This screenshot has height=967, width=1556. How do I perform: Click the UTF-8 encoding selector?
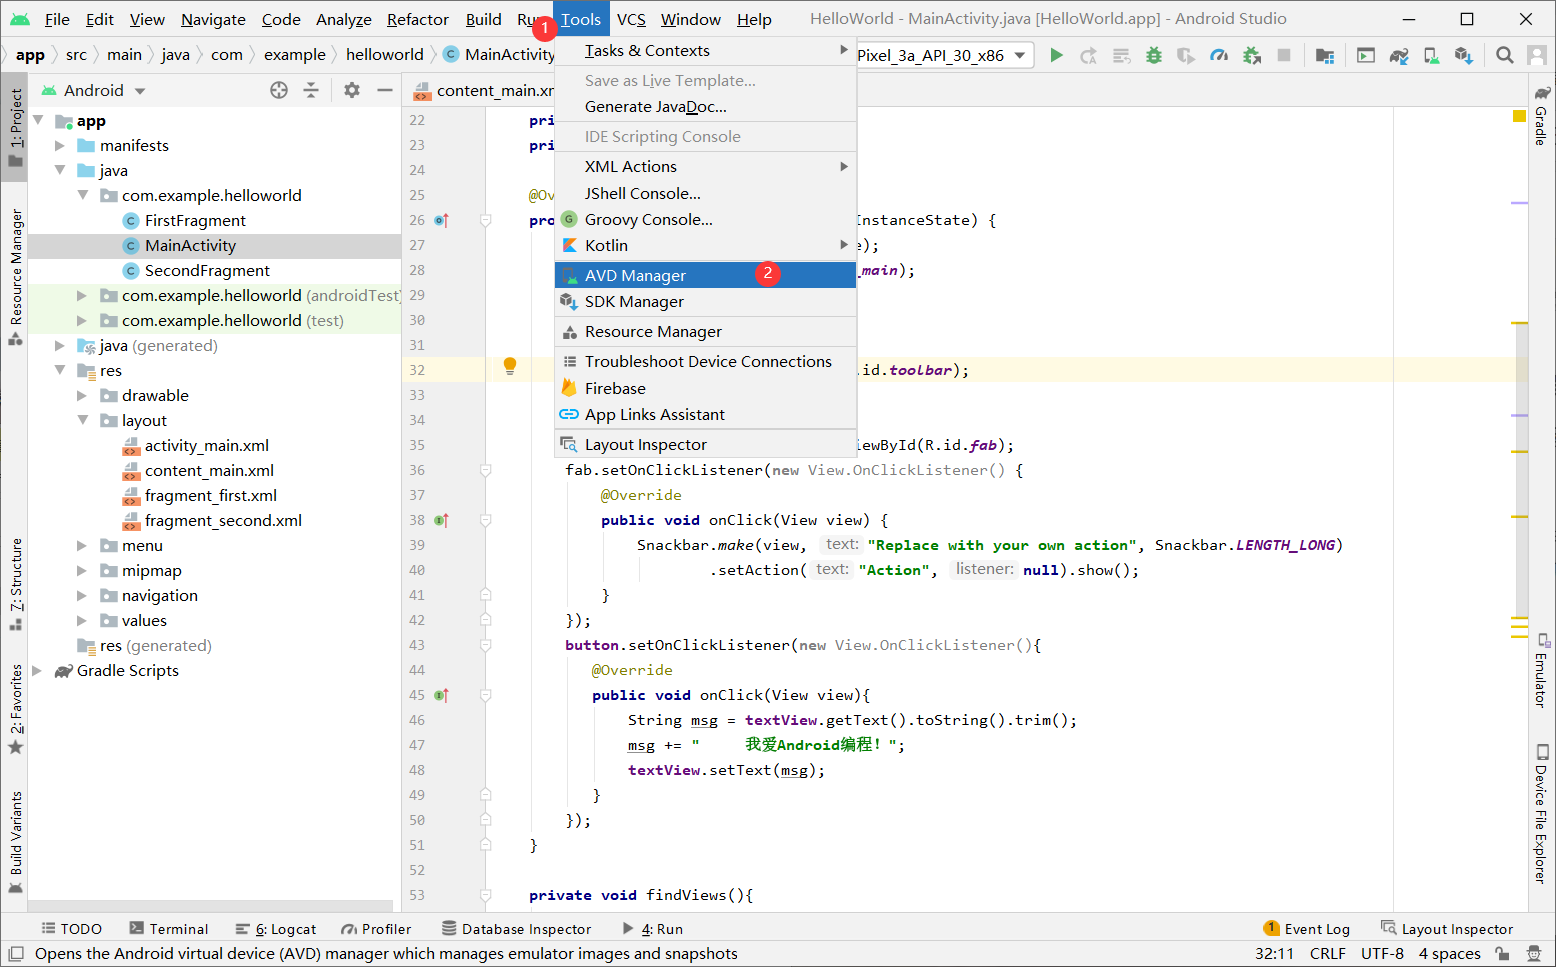pyautogui.click(x=1382, y=954)
